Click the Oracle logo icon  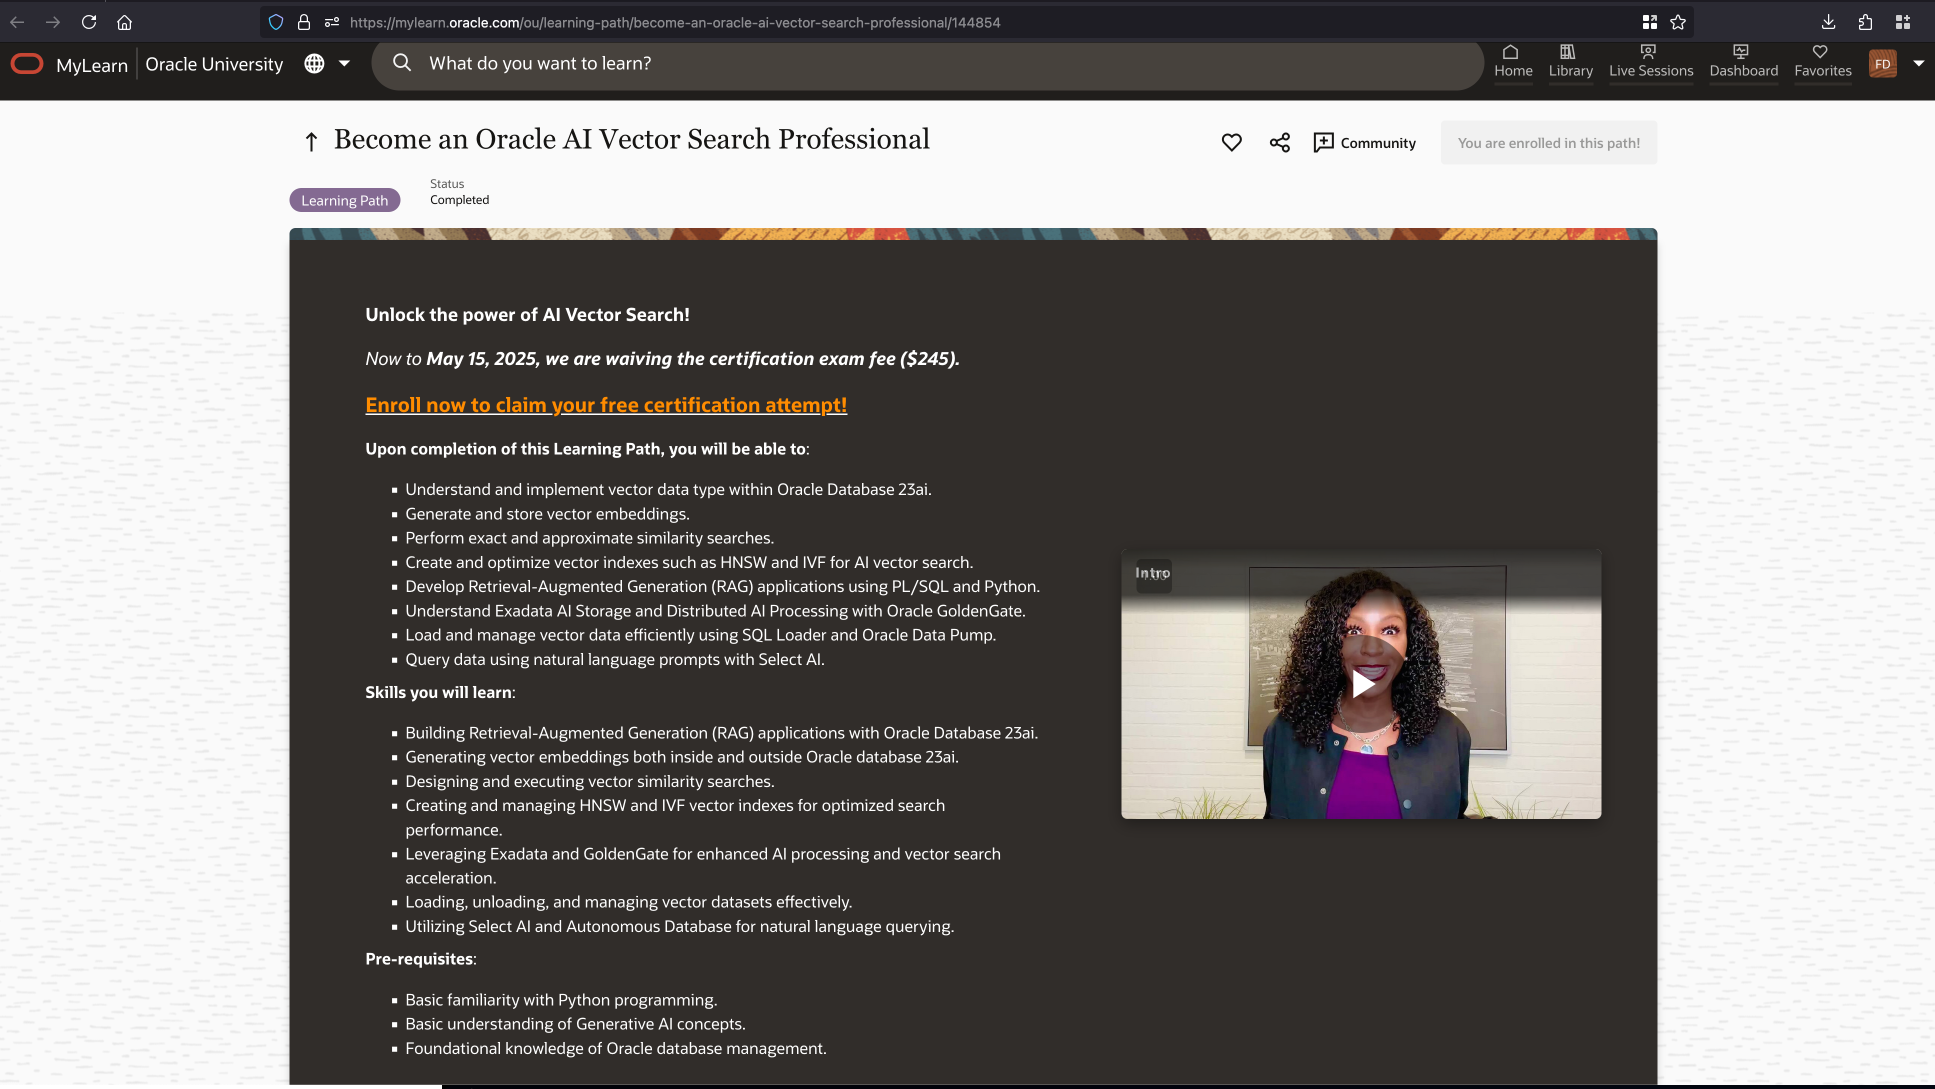[27, 64]
